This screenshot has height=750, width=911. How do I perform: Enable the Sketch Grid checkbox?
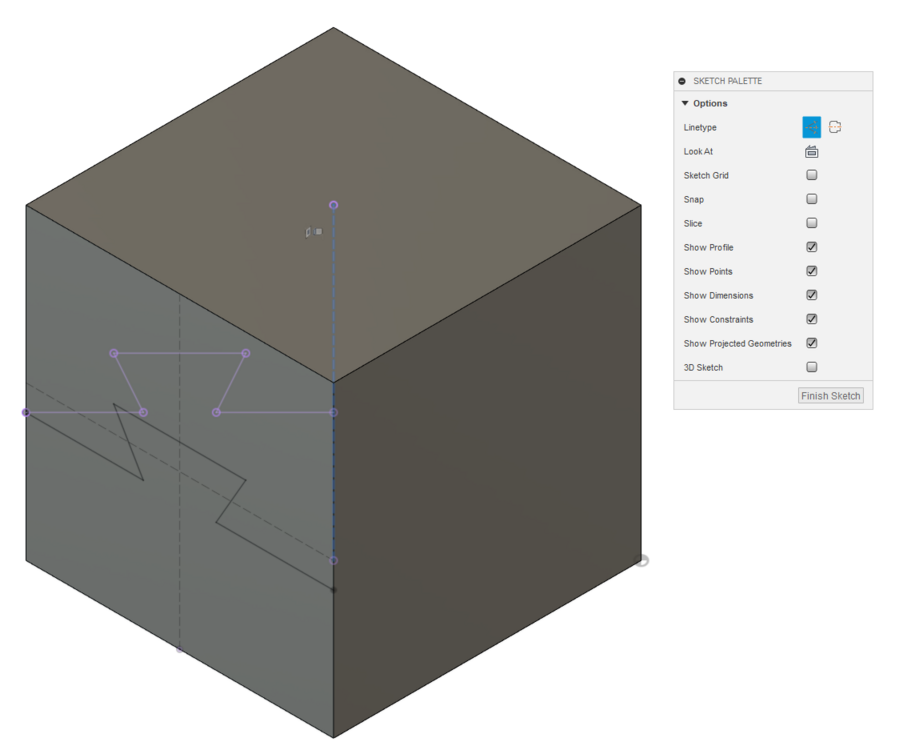coord(811,174)
